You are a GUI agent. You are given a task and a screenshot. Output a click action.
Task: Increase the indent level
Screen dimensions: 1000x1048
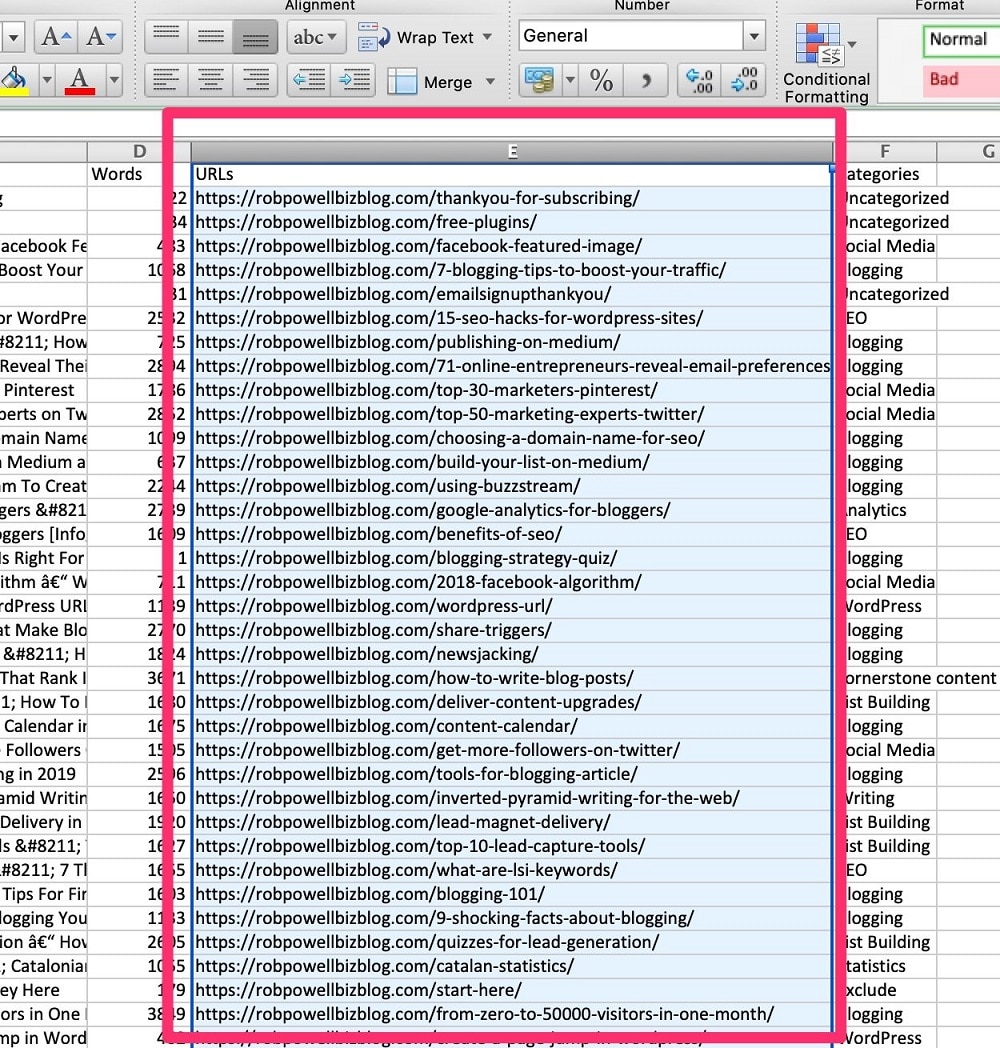(354, 81)
